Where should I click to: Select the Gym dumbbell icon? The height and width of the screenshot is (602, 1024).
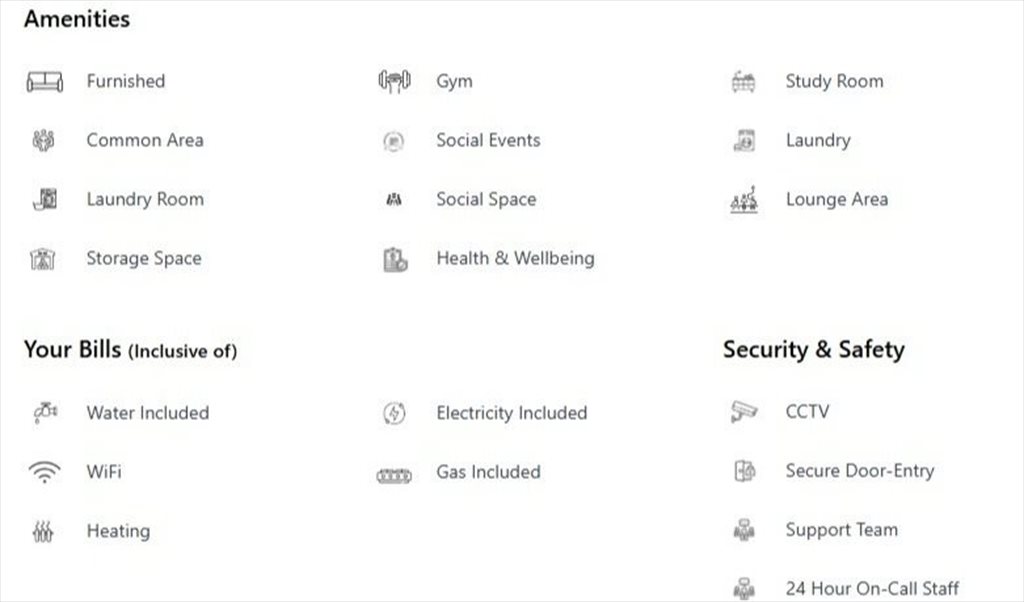coord(394,81)
